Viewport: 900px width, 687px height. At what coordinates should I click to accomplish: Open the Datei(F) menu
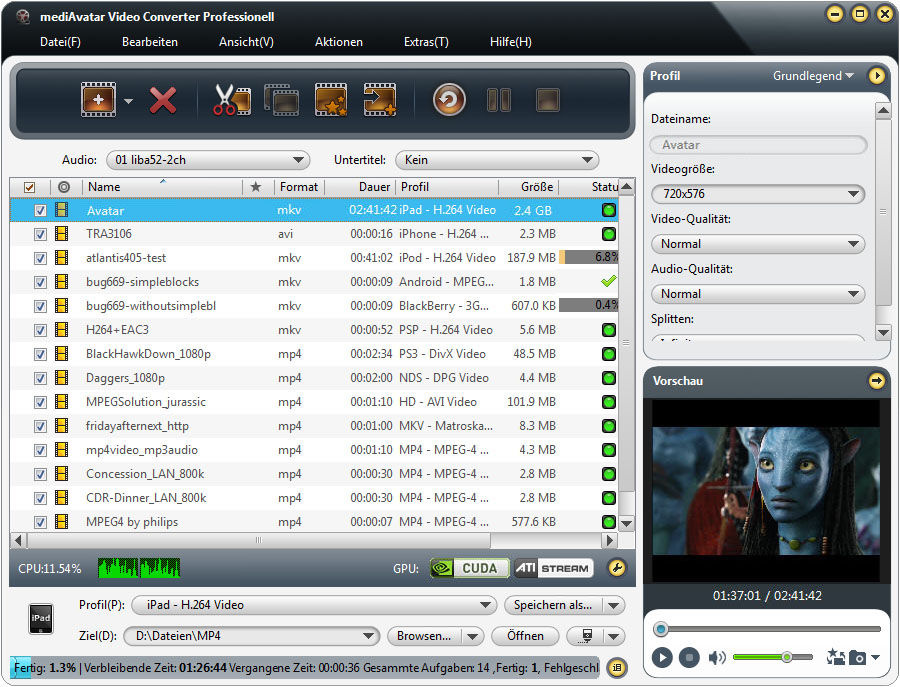coord(60,42)
